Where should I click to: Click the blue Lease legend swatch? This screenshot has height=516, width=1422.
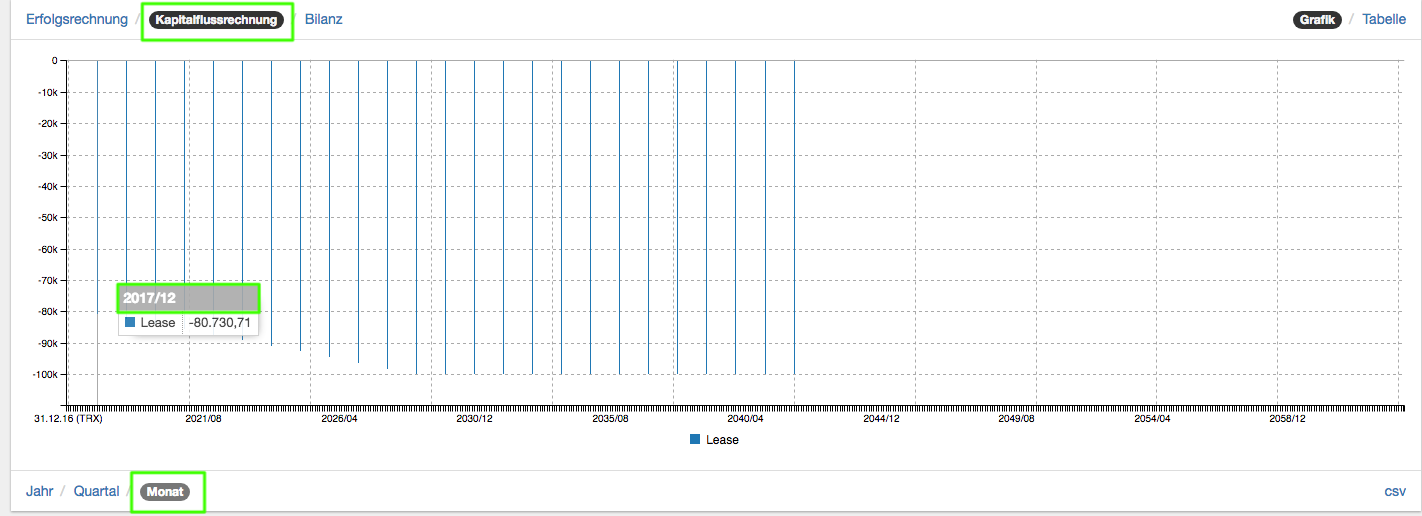tap(695, 439)
